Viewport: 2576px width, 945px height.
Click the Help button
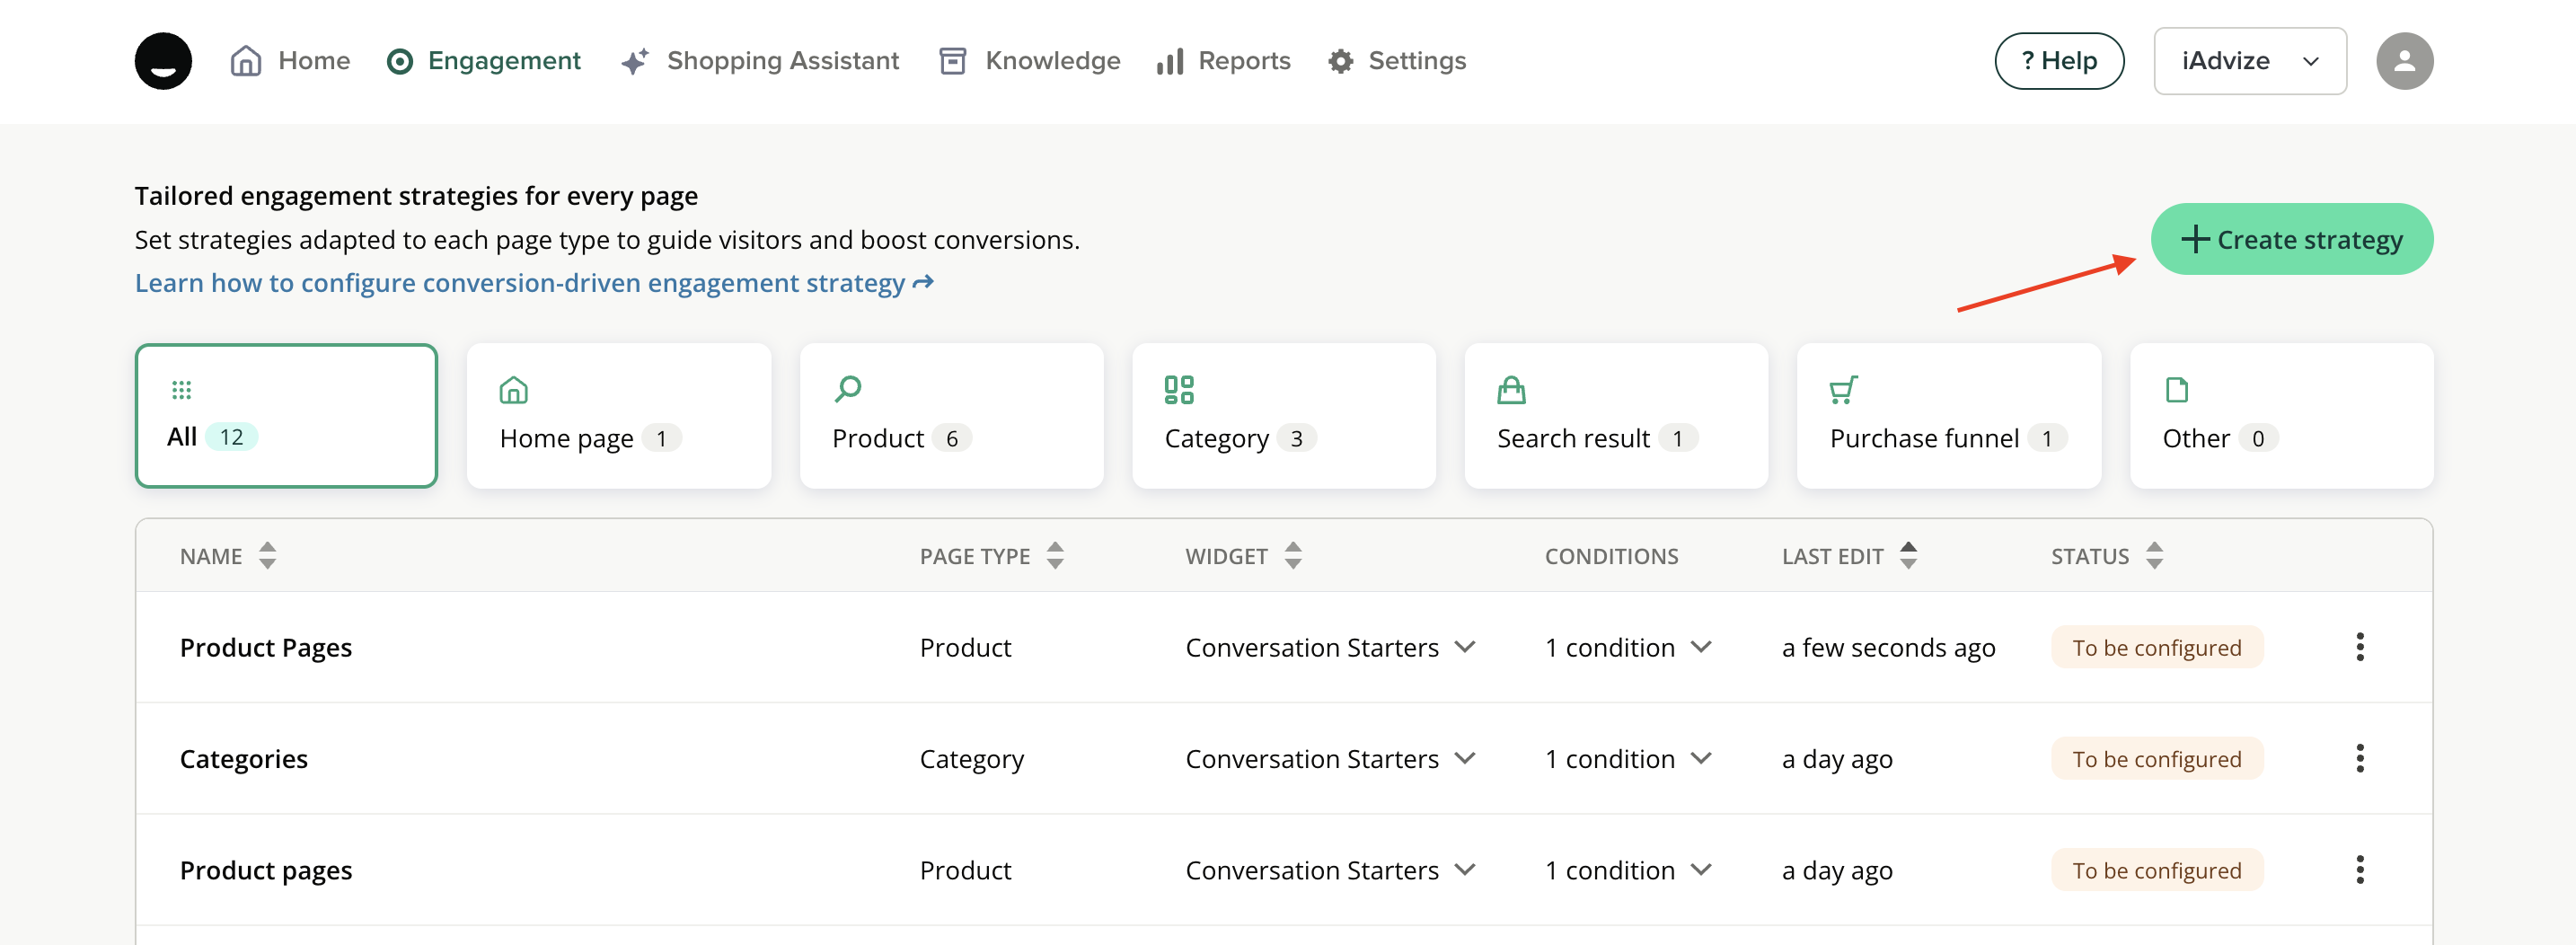coord(2058,61)
